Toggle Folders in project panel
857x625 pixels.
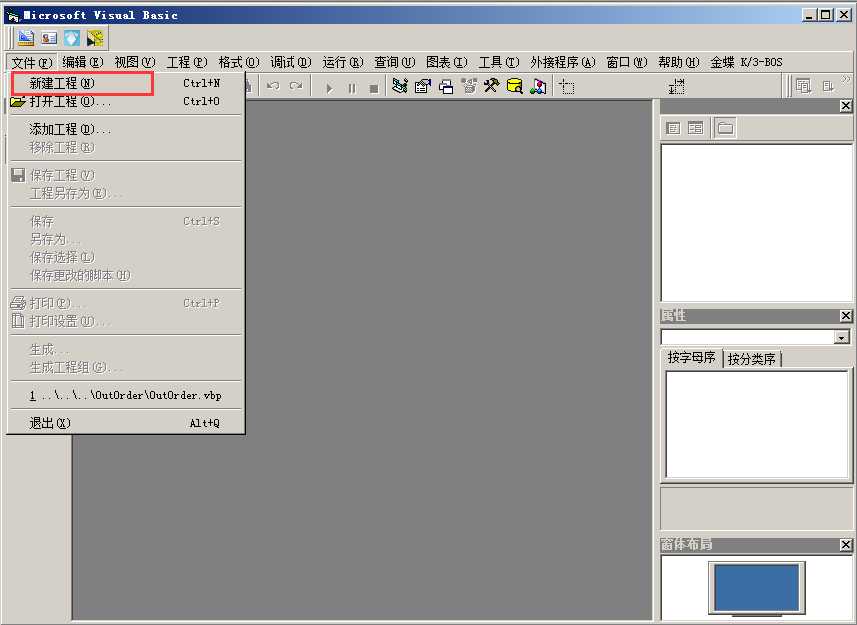click(725, 128)
